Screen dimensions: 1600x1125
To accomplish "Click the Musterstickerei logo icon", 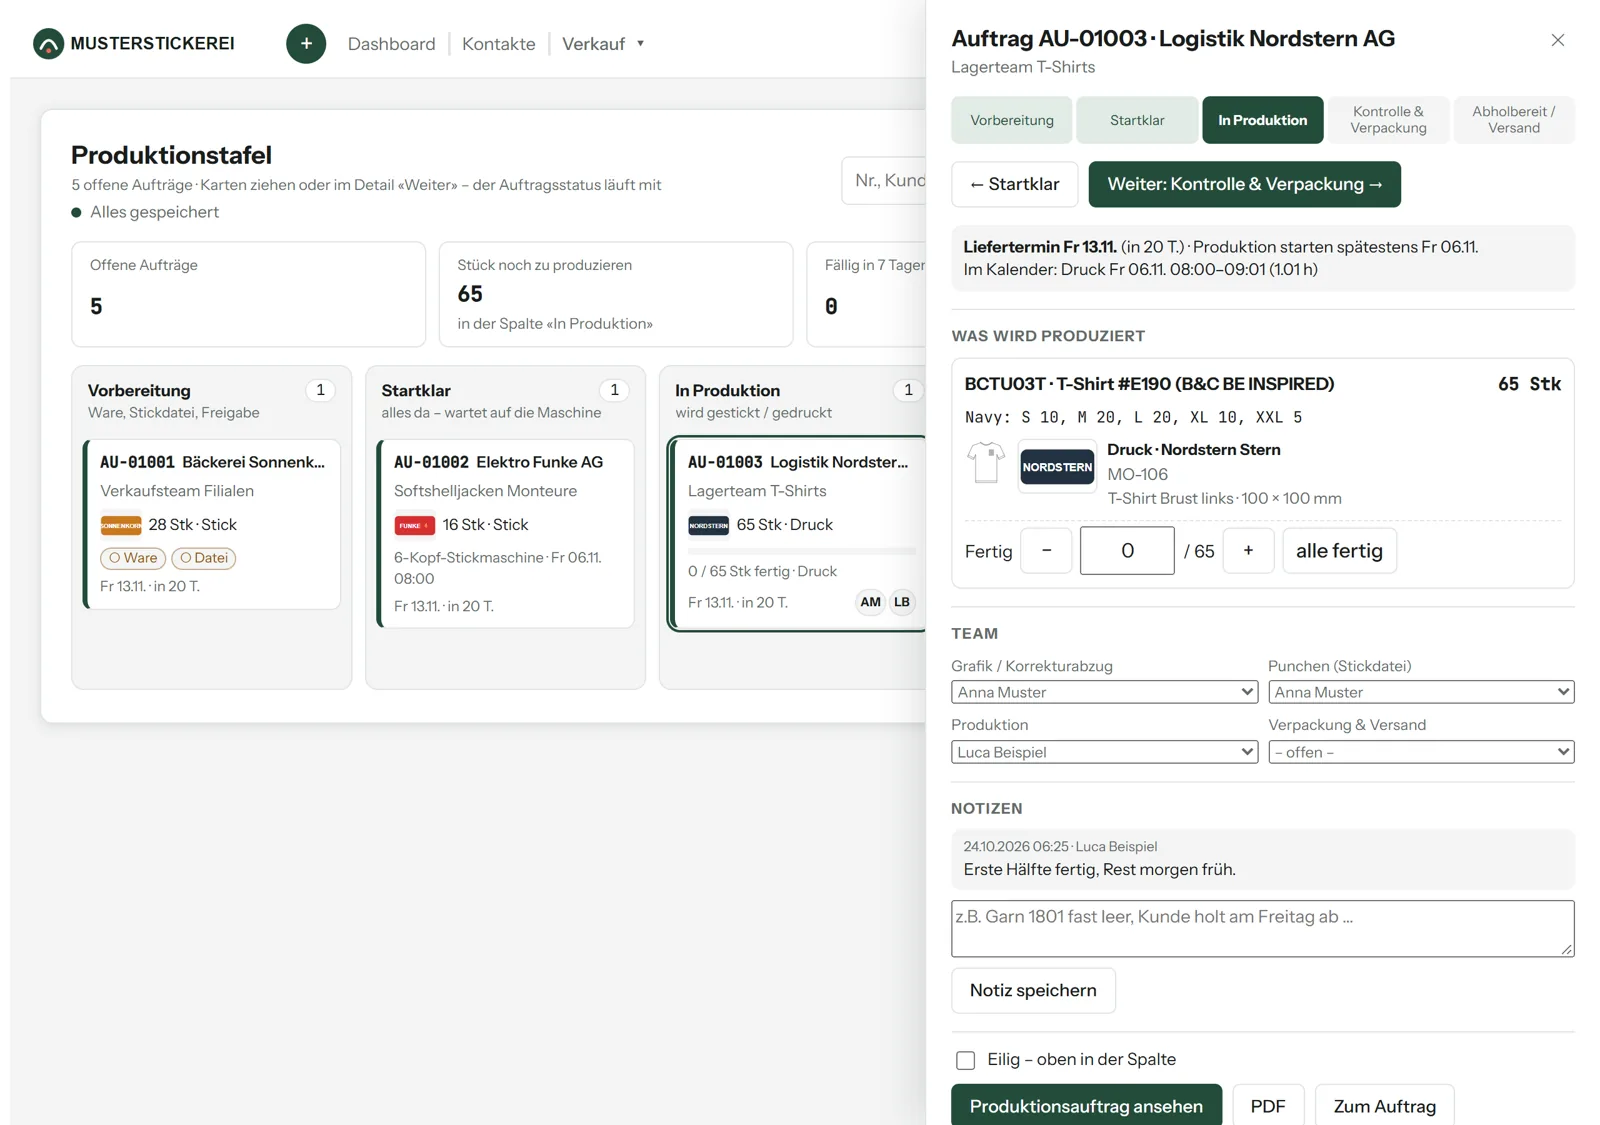I will coord(48,44).
